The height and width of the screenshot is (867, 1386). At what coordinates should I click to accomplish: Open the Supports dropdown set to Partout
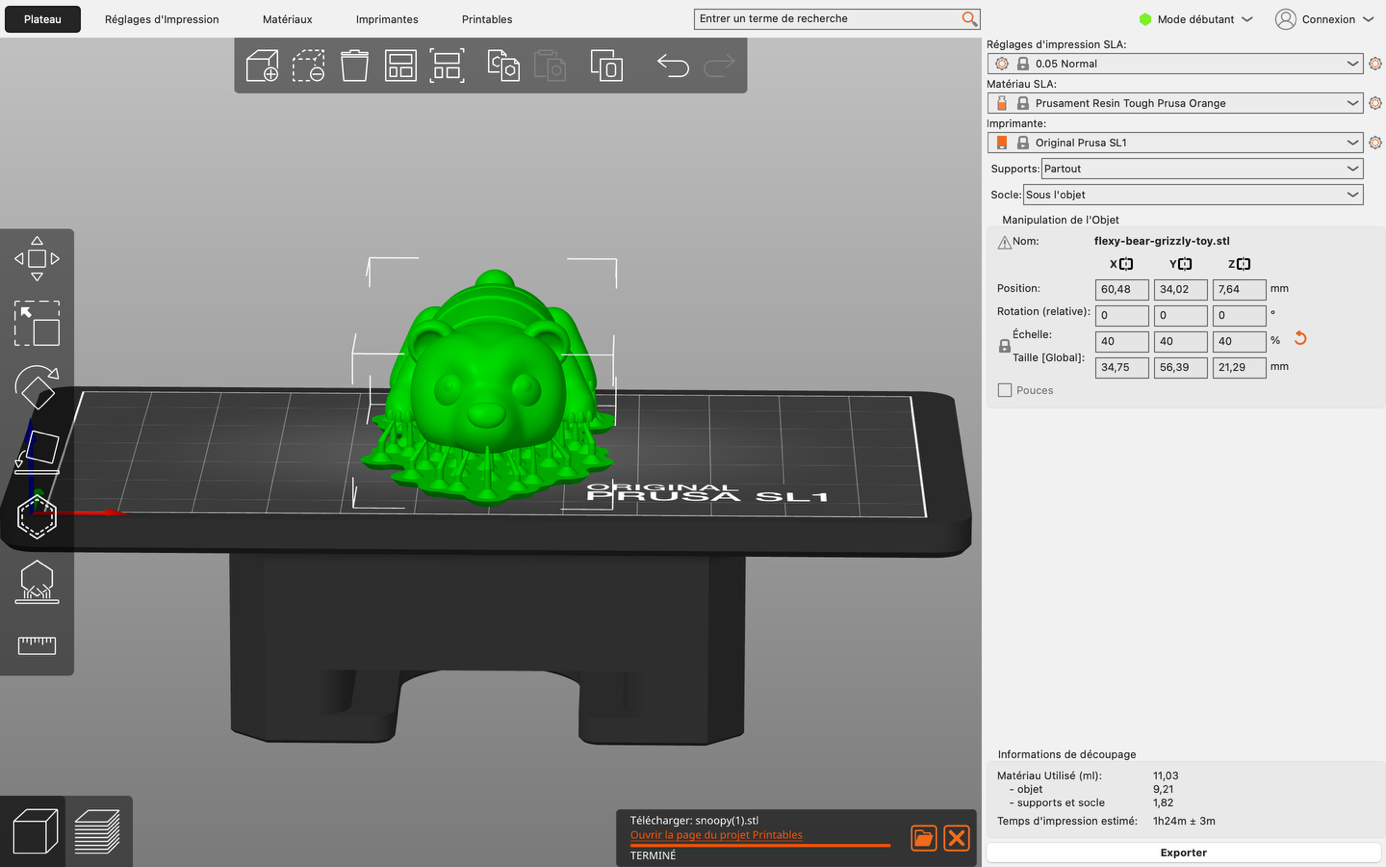click(x=1201, y=169)
